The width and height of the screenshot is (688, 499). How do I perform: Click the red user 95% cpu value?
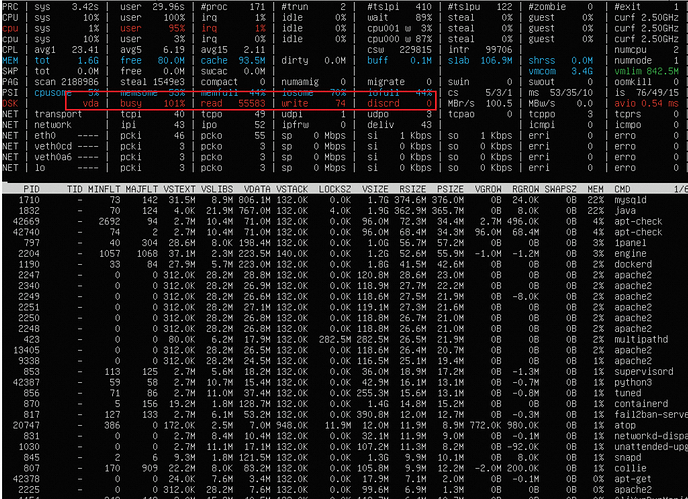tap(153, 28)
